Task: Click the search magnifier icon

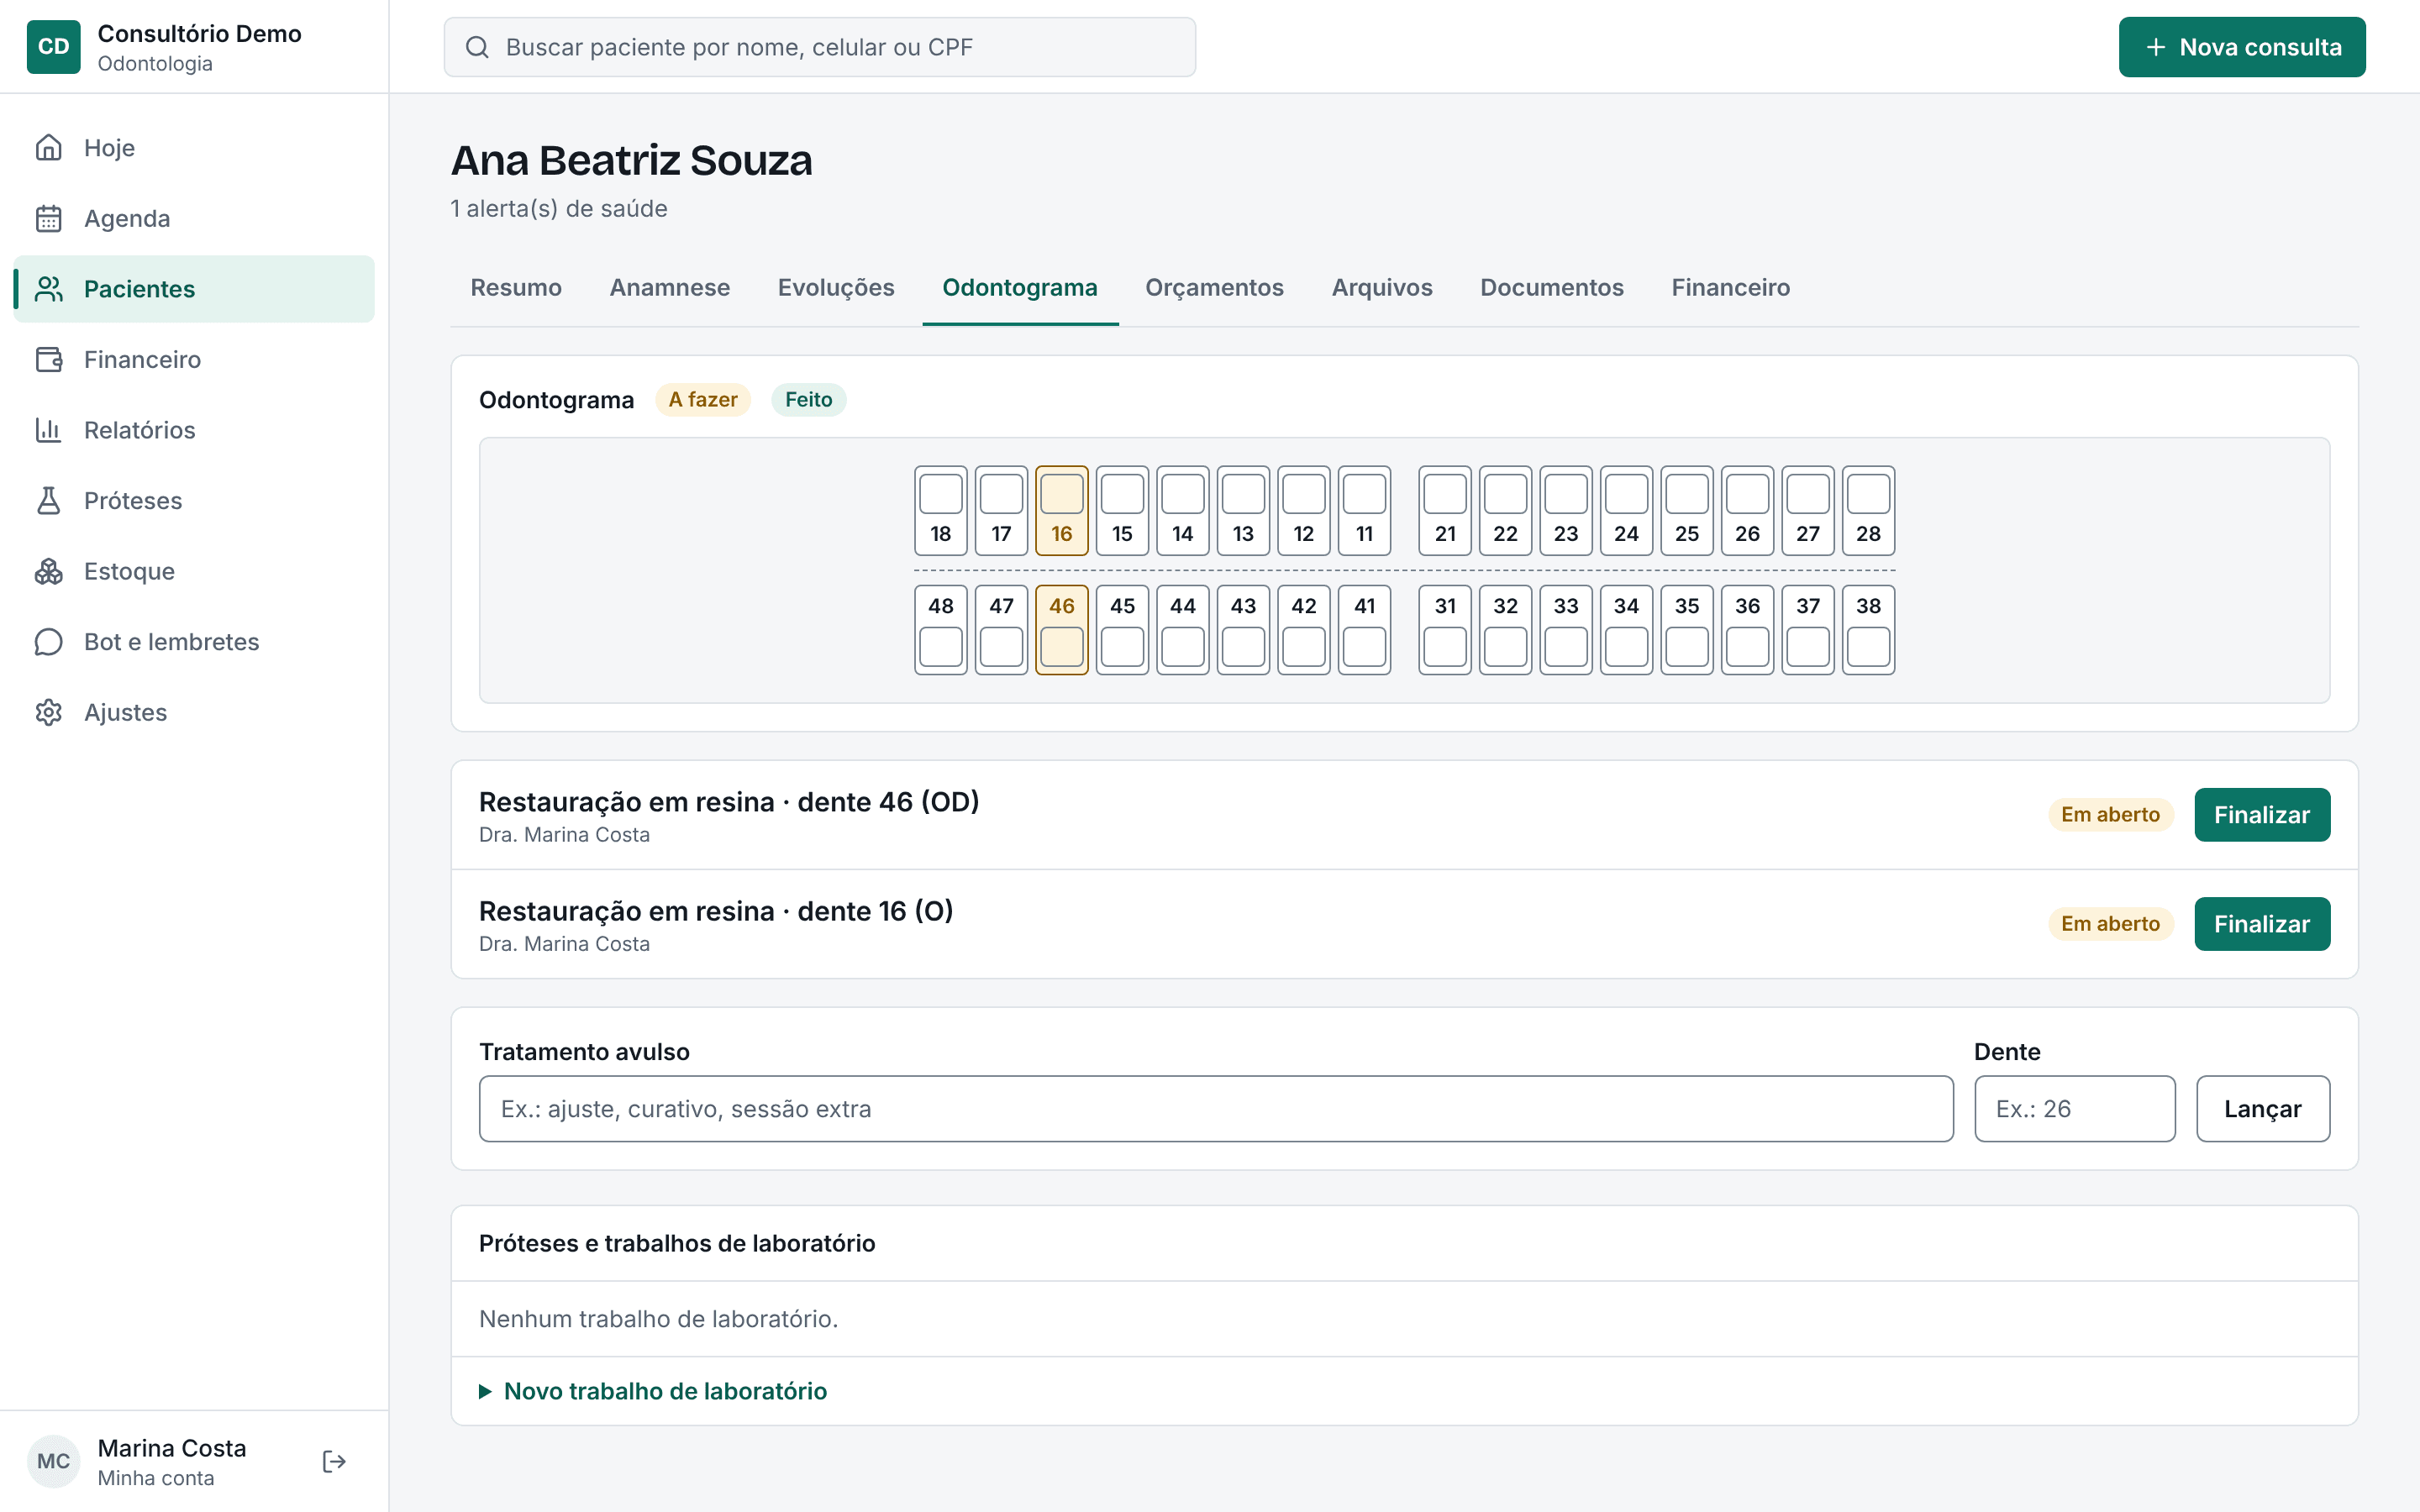Action: pos(477,47)
